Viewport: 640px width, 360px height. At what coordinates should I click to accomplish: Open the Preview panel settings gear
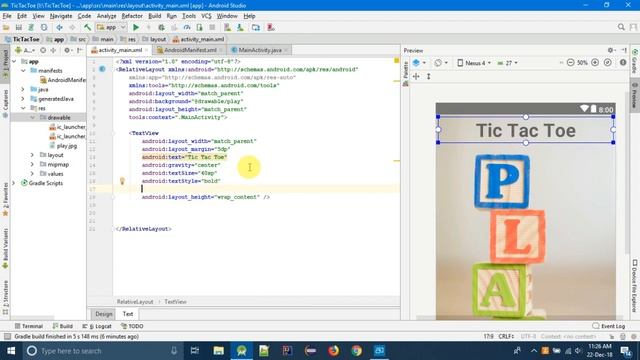(x=611, y=50)
